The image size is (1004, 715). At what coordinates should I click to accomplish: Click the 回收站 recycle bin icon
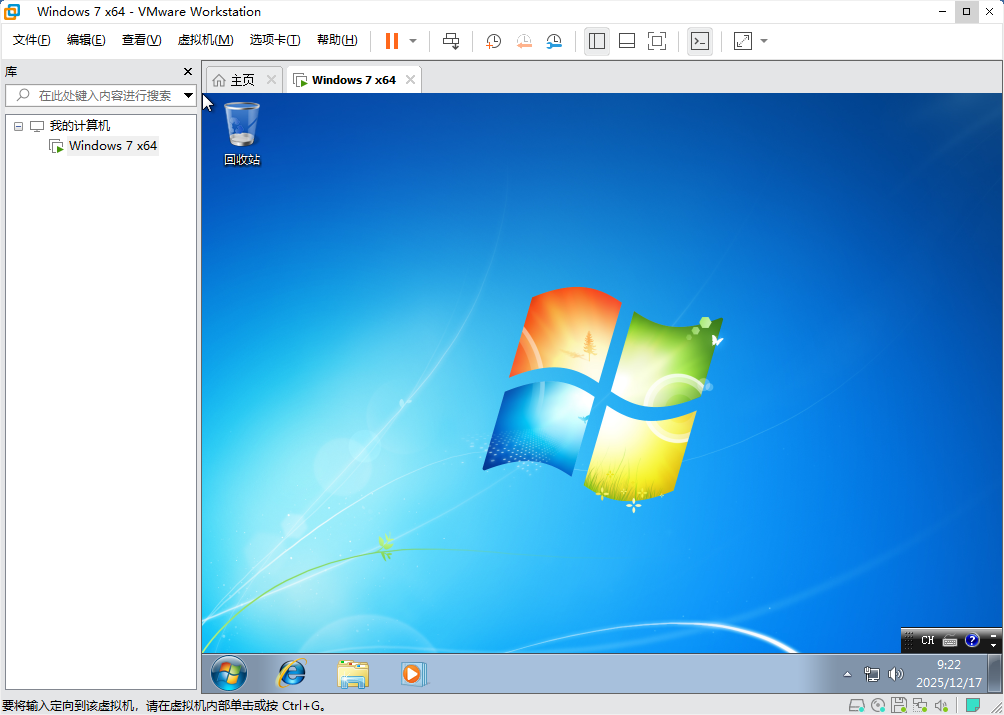(242, 133)
